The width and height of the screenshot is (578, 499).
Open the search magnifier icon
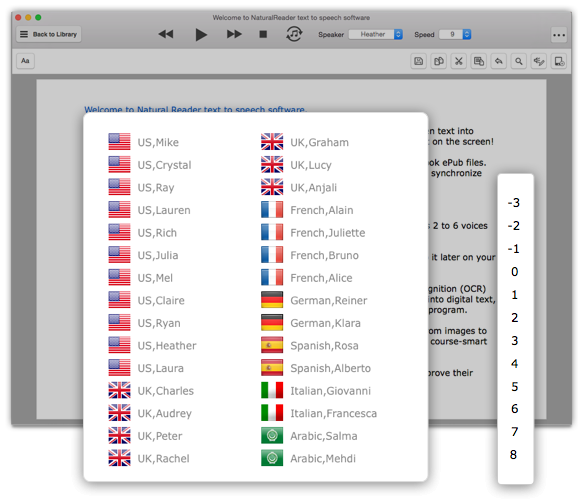coord(519,61)
